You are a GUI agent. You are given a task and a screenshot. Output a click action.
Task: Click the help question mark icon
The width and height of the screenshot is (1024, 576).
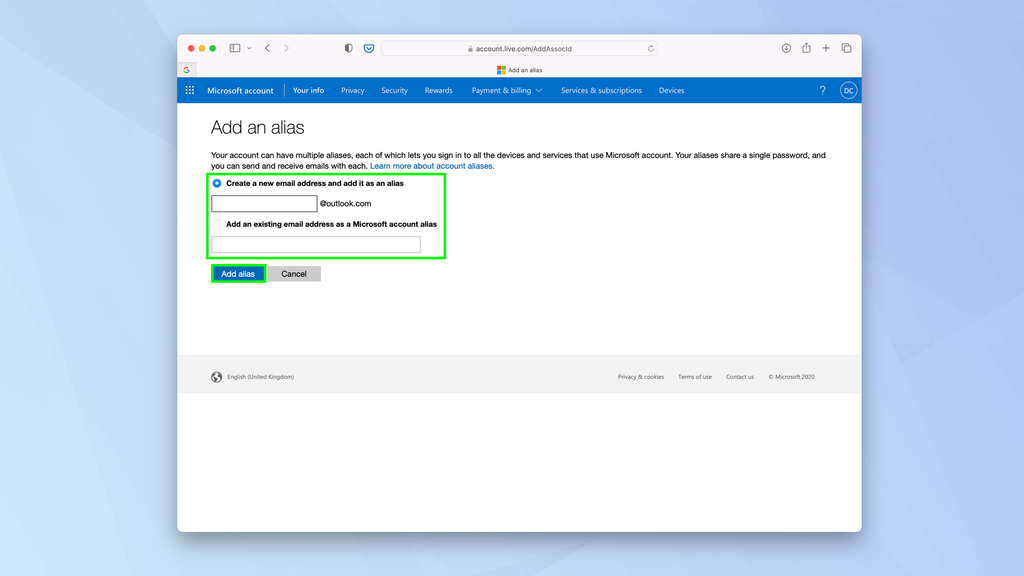[822, 90]
